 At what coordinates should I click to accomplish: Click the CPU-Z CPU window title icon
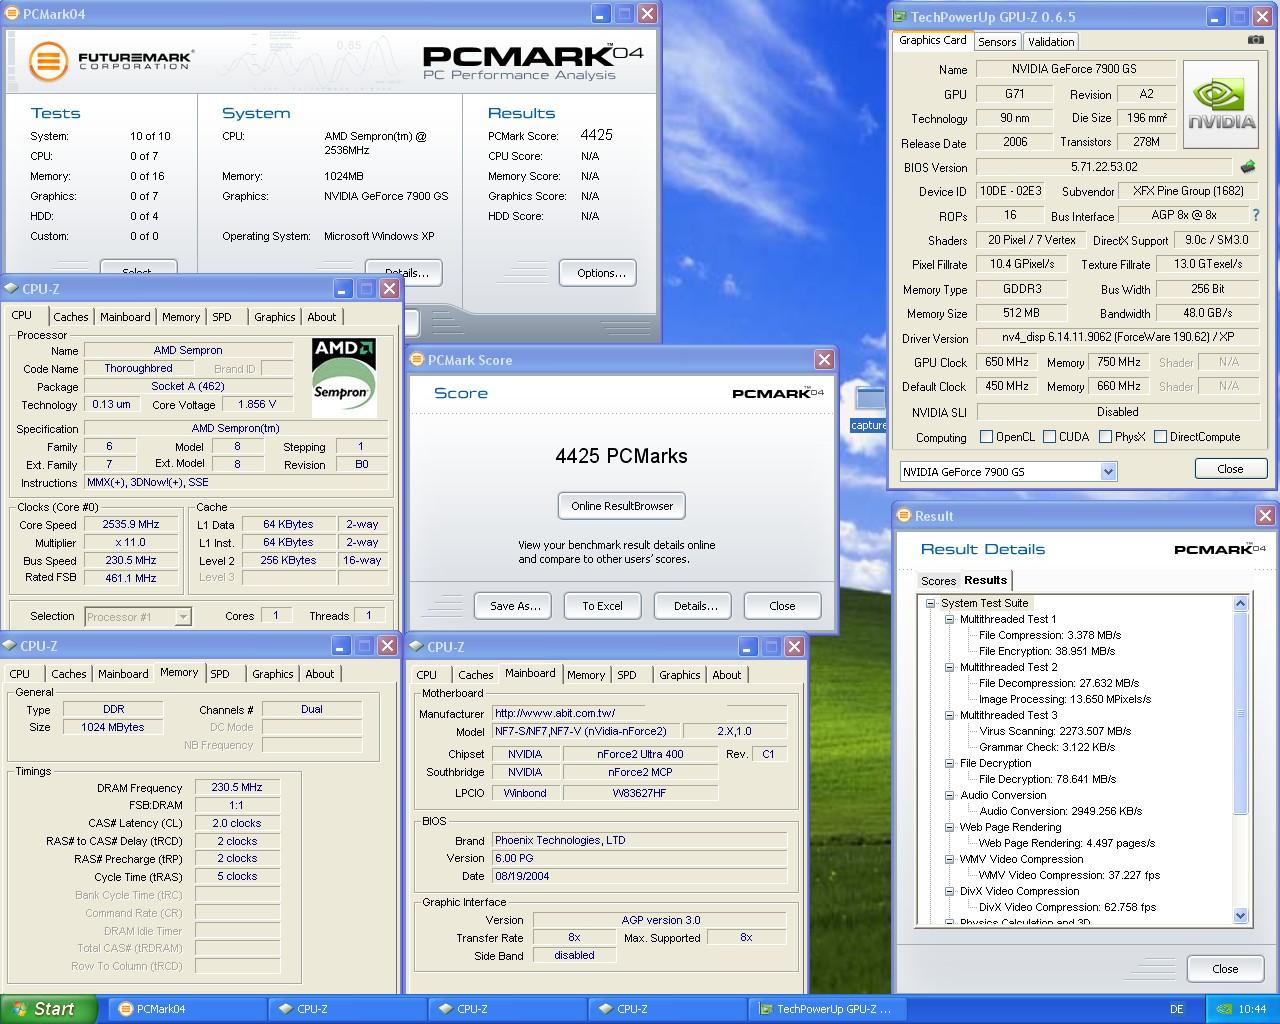(x=12, y=289)
